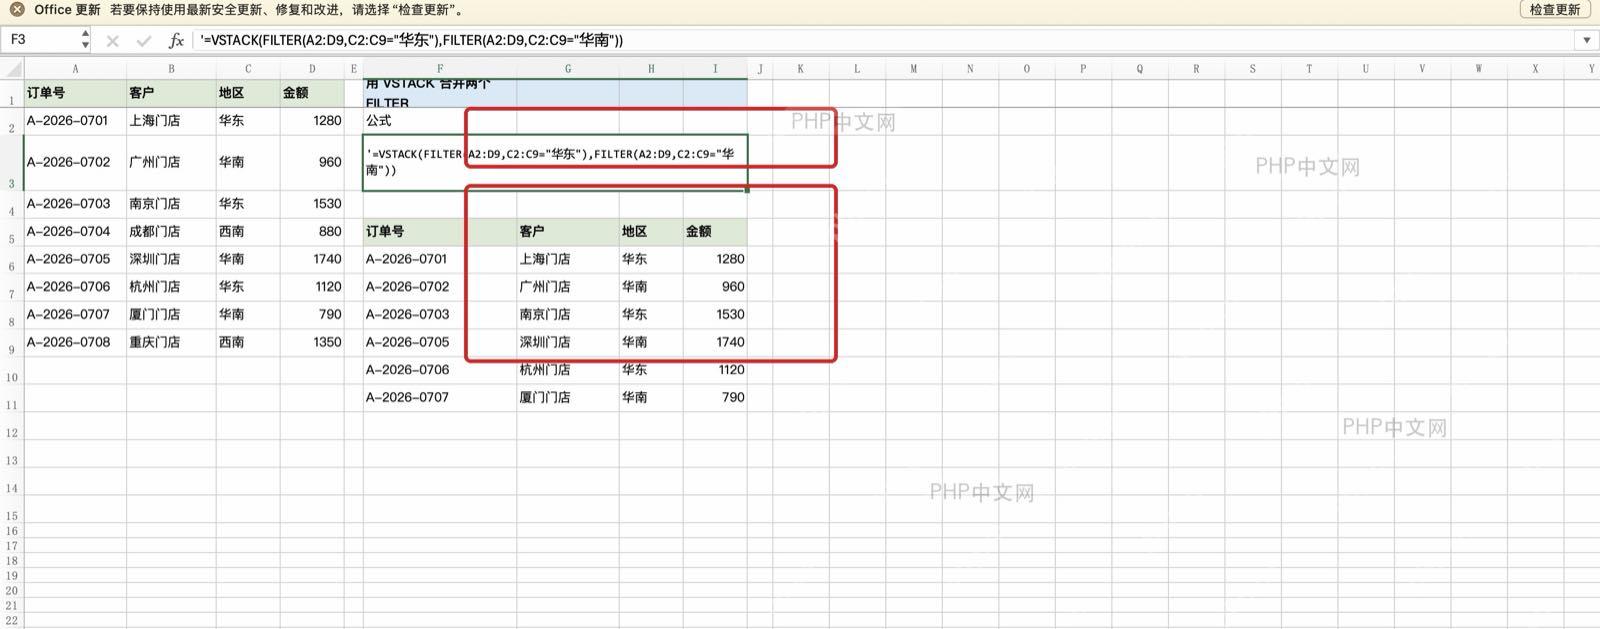
Task: Open Insert Function with the fx icon
Action: tap(176, 40)
